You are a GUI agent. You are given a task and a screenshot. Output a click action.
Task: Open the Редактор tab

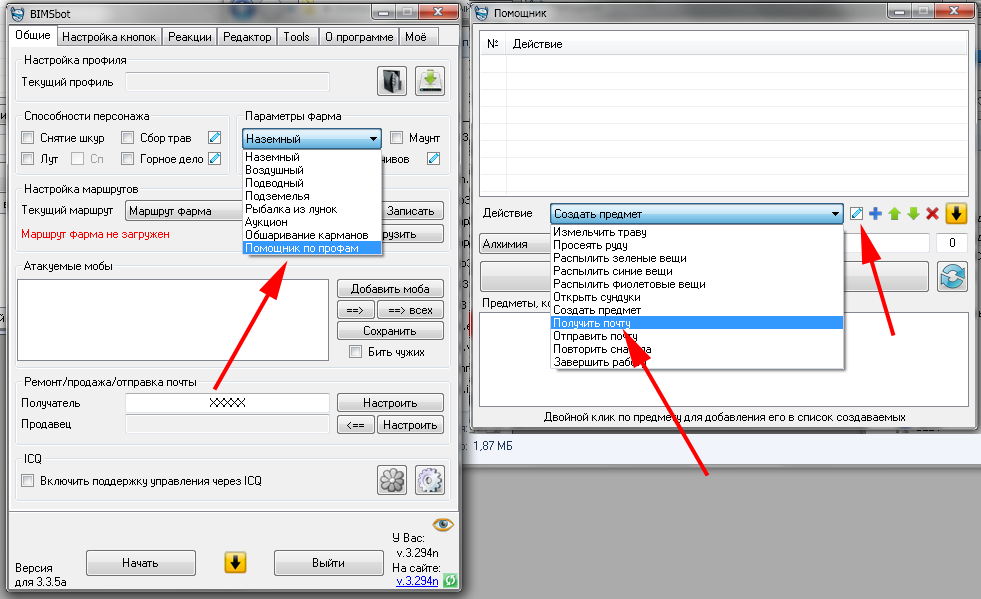[247, 37]
